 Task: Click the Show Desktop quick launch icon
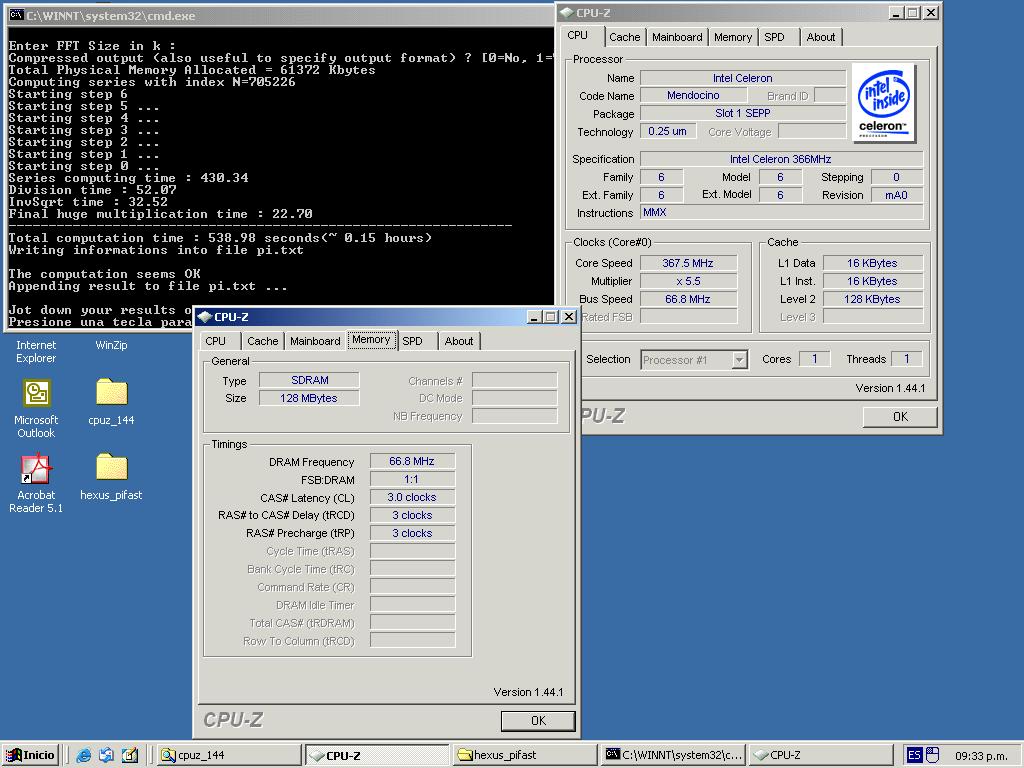click(x=130, y=755)
